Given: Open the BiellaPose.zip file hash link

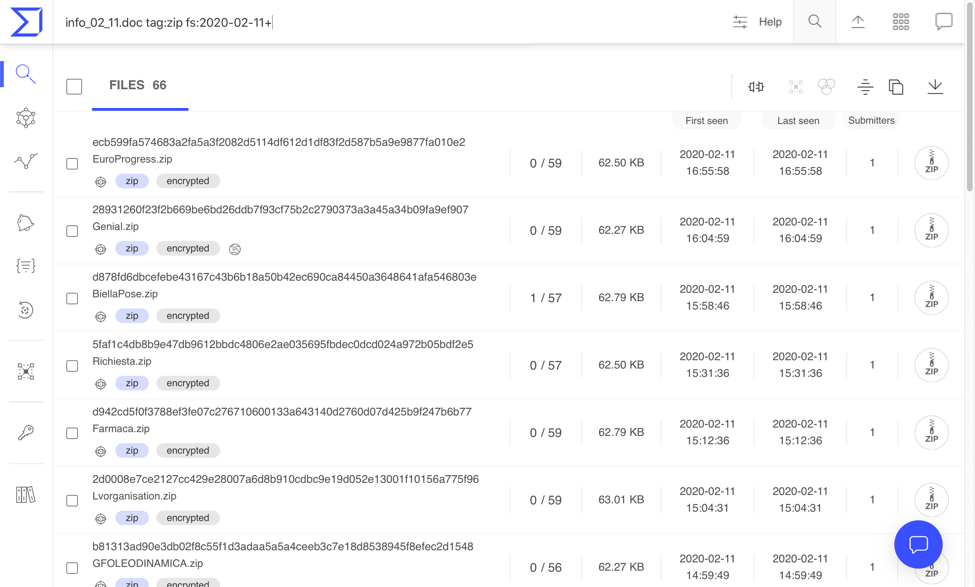Looking at the screenshot, I should point(284,277).
